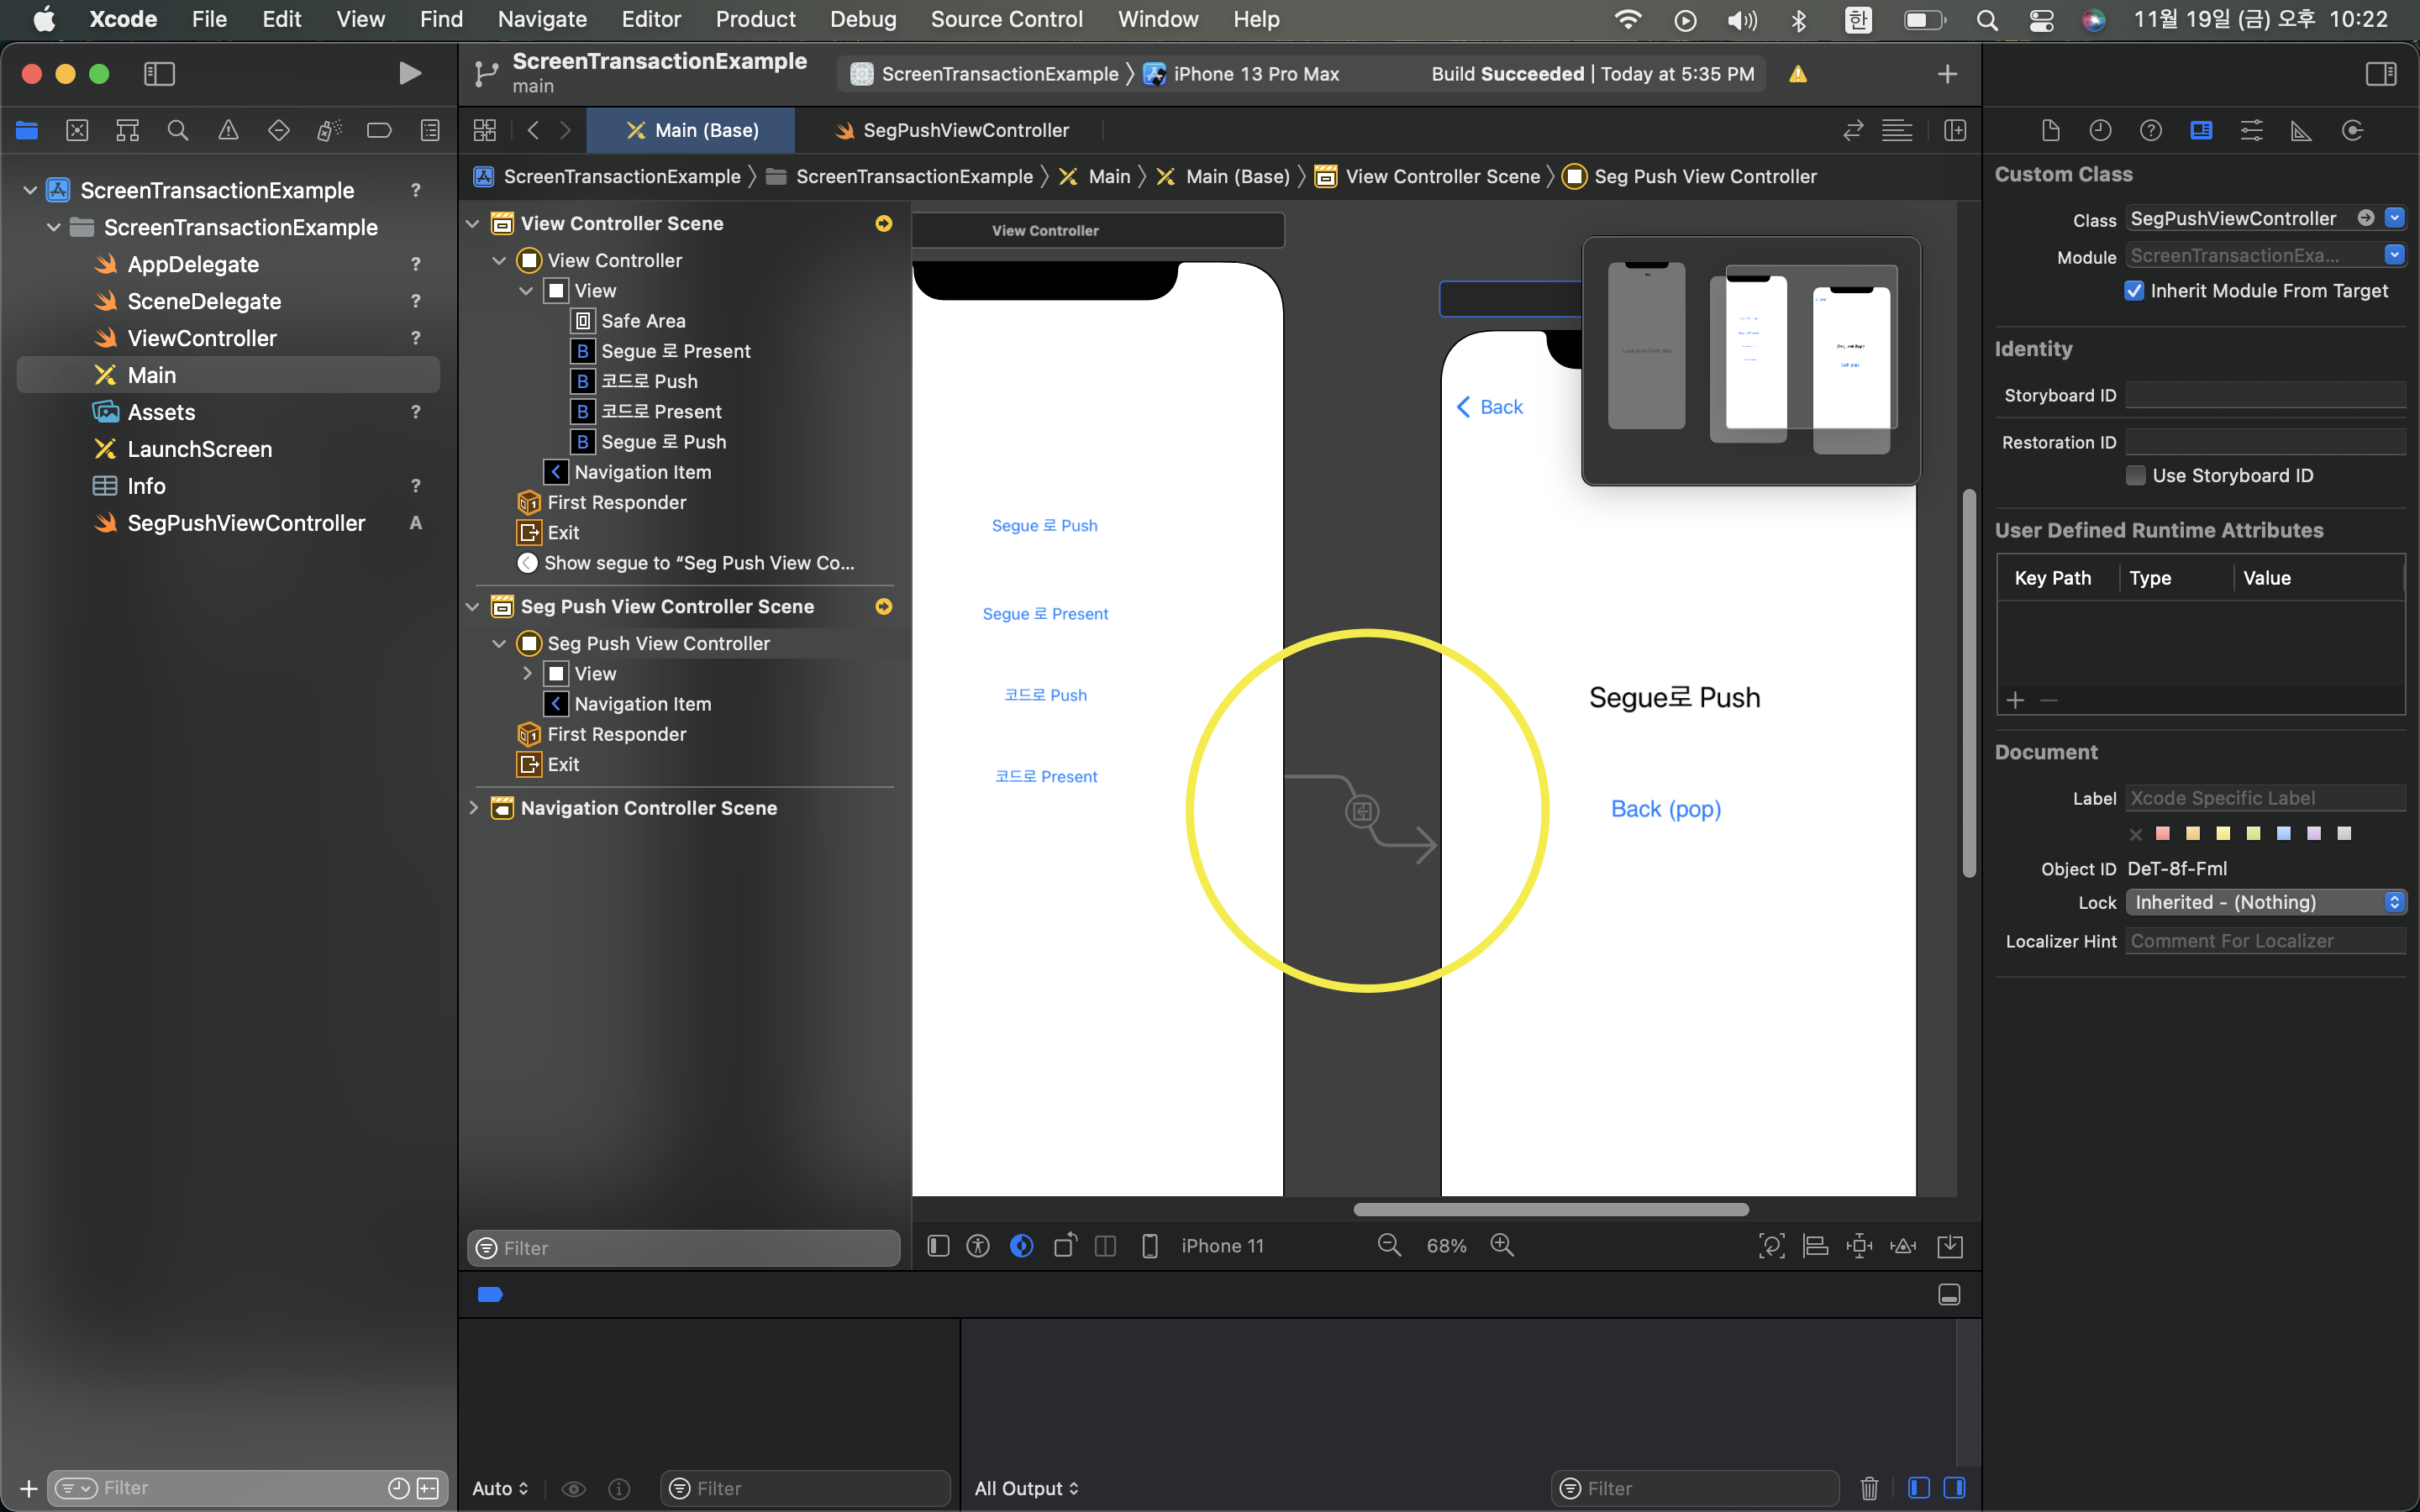Enable Use Storyboard ID checkbox
Screen dimensions: 2420x1512
2136,475
